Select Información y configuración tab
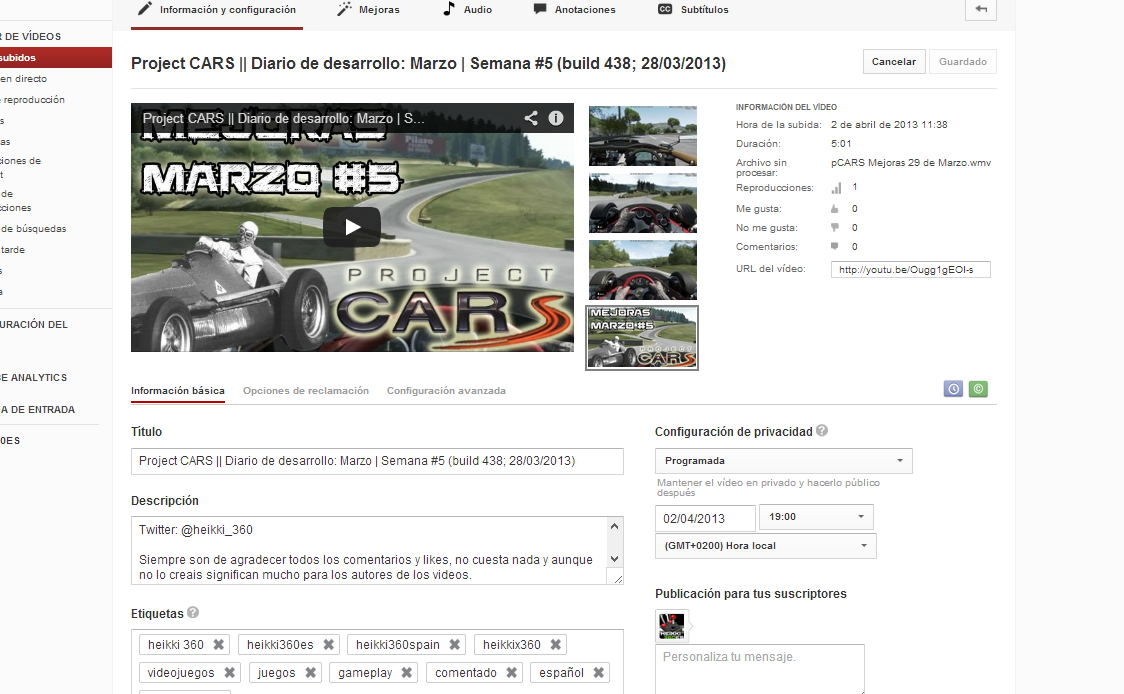The width and height of the screenshot is (1124, 694). (216, 10)
